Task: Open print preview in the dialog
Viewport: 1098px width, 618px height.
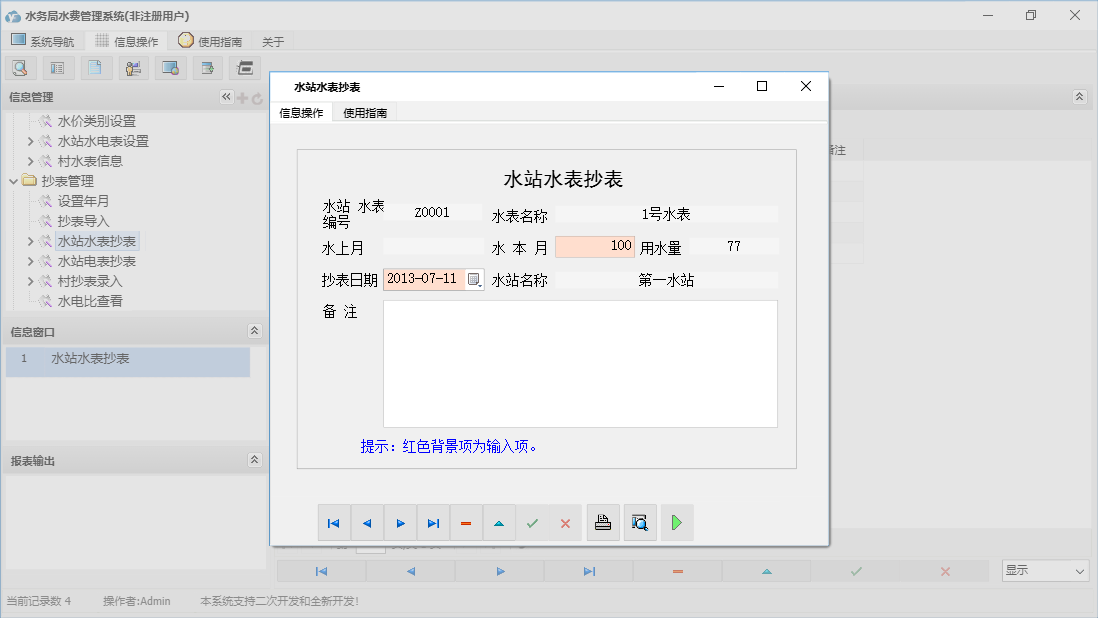Action: 640,522
